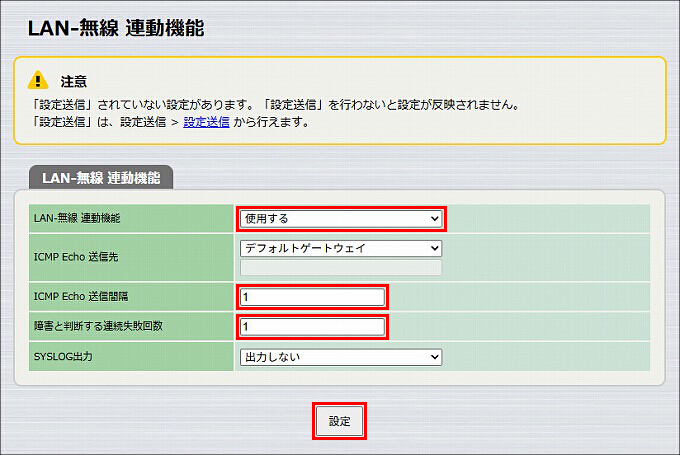Viewport: 680px width, 455px height.
Task: Click the SYSLOG出力 row label
Action: 63,357
